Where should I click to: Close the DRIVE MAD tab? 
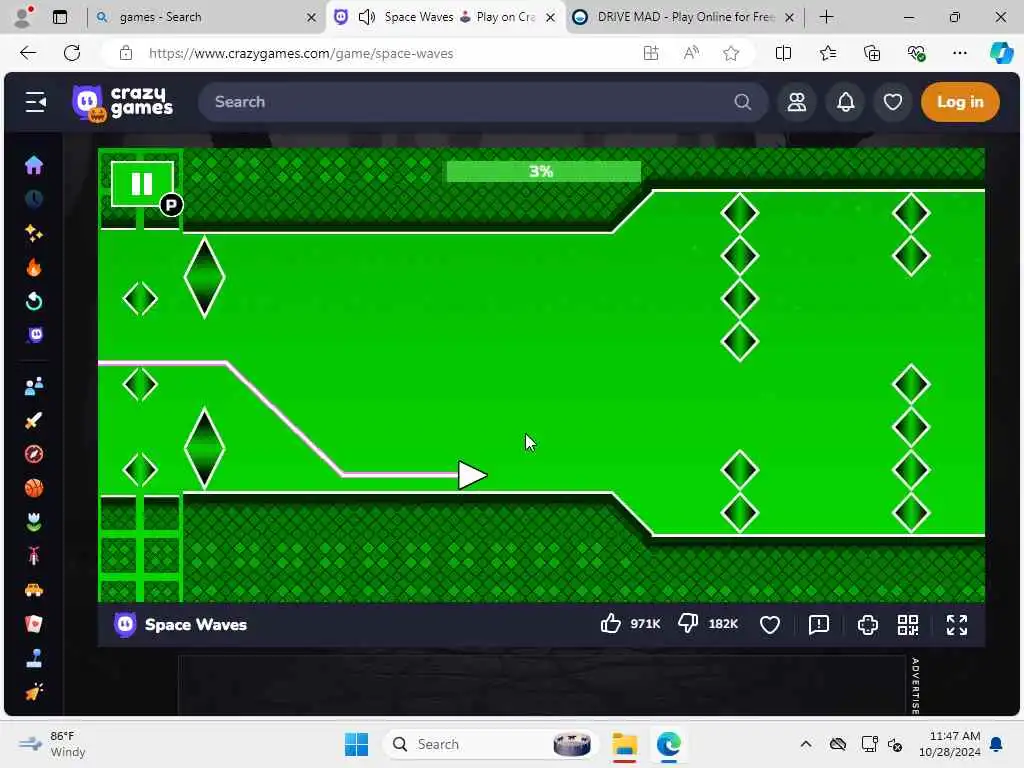(x=790, y=17)
